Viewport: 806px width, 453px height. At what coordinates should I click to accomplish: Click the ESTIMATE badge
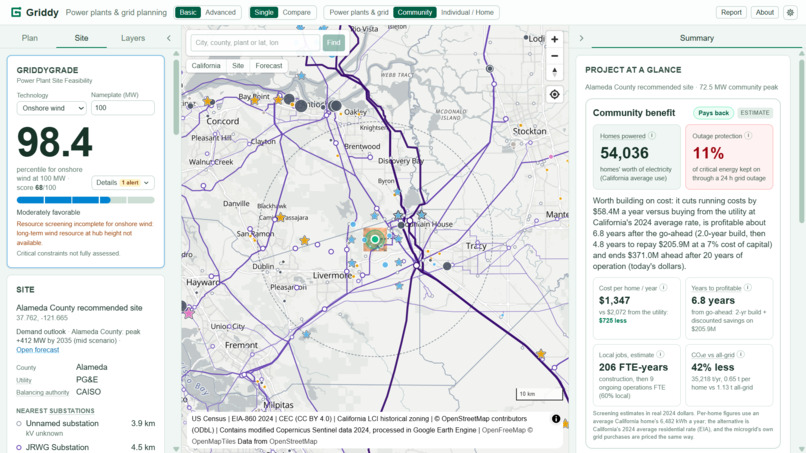(x=755, y=113)
